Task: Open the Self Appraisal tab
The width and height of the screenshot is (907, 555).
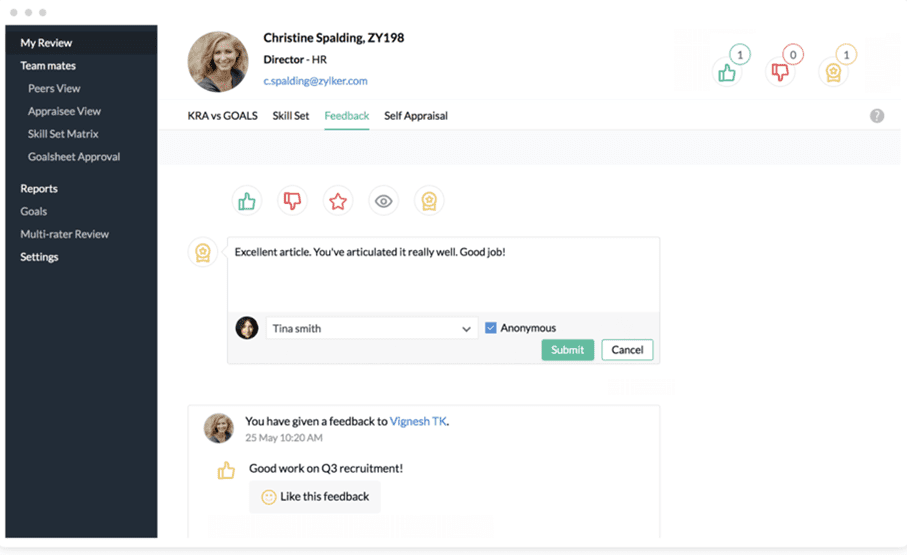Action: (x=416, y=116)
